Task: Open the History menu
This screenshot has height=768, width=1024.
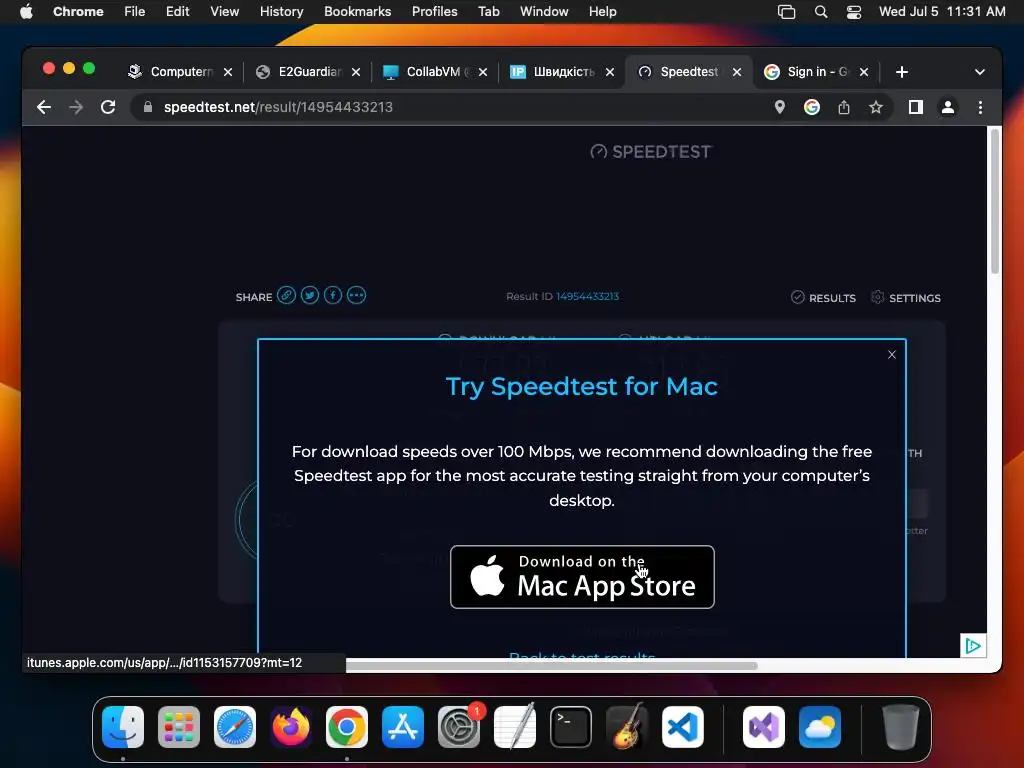Action: [281, 12]
